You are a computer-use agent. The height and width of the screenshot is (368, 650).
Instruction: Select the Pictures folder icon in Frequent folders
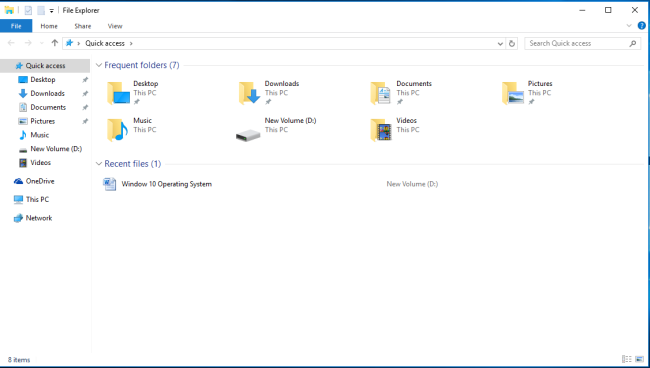pyautogui.click(x=513, y=93)
